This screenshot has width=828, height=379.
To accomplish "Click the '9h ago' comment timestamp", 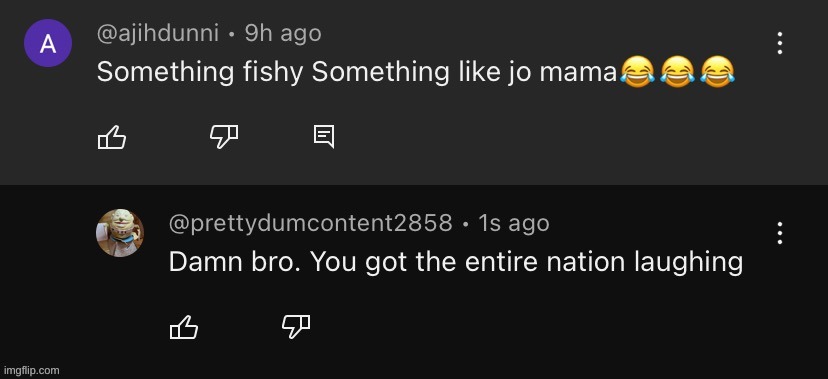I will point(283,34).
